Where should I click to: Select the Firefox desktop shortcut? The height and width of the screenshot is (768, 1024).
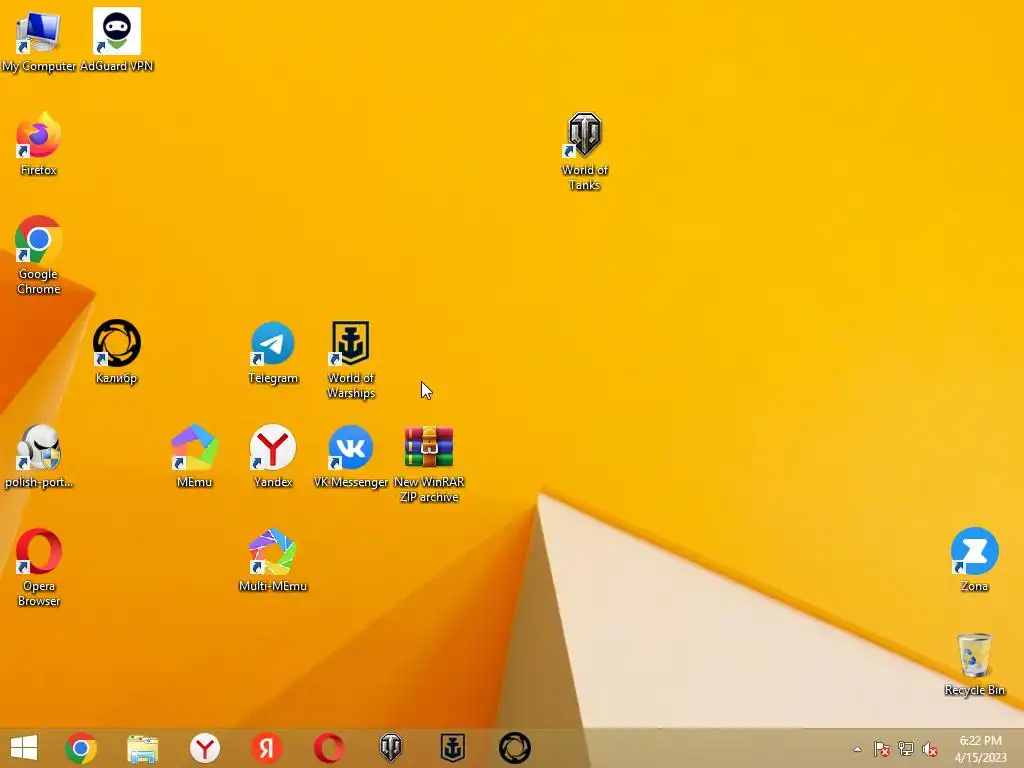coord(39,144)
